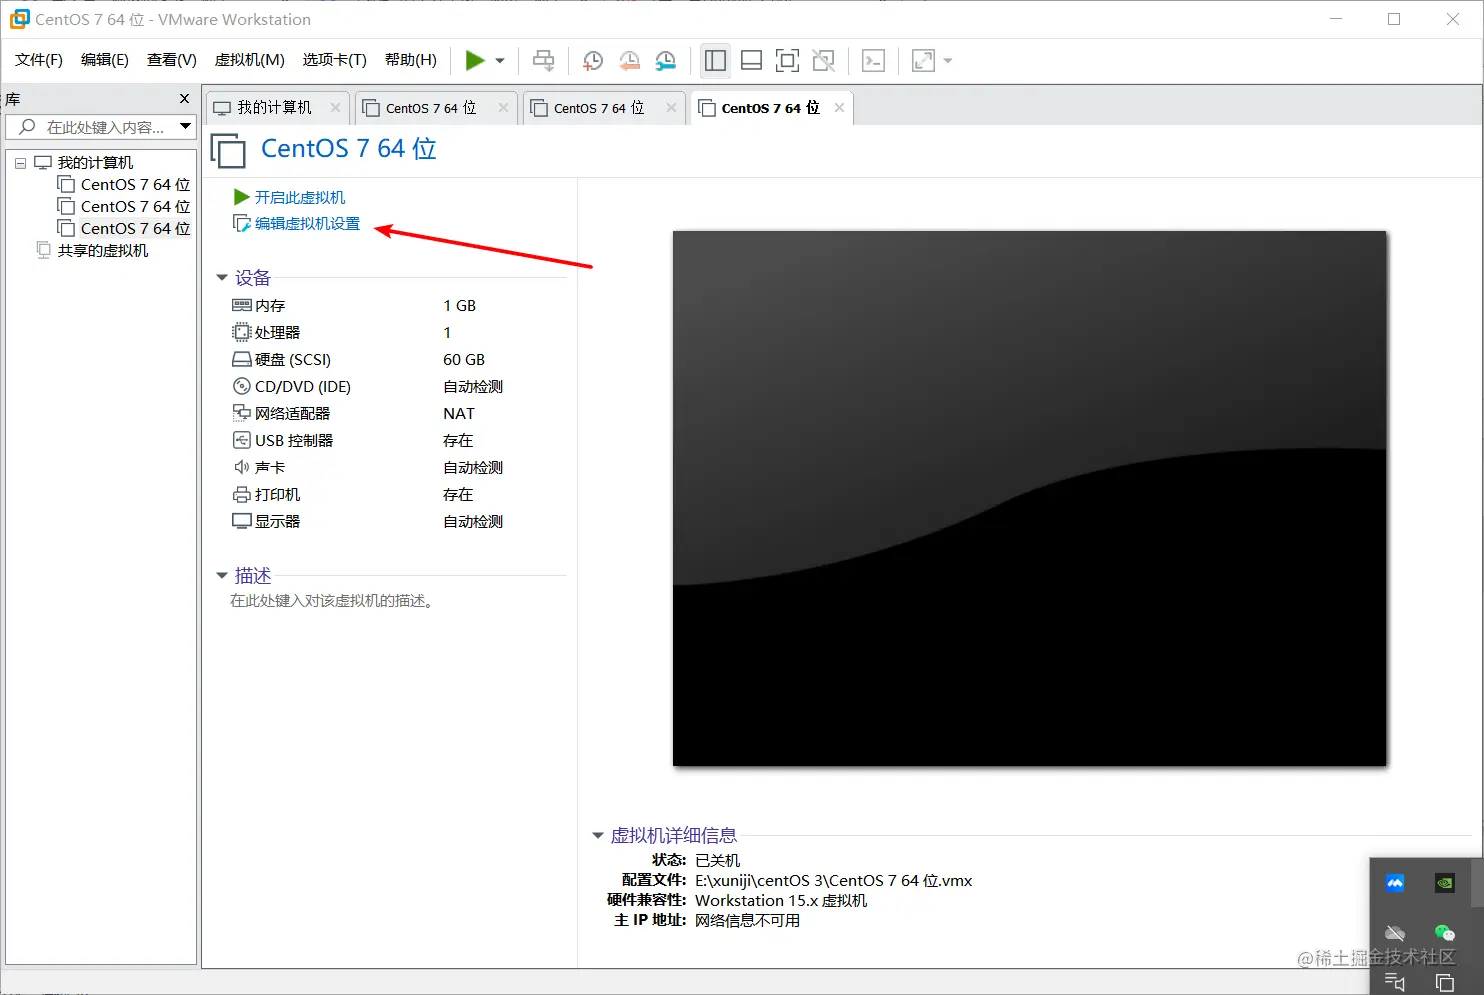Open the 文件(F) menu
This screenshot has width=1484, height=995.
click(x=39, y=60)
